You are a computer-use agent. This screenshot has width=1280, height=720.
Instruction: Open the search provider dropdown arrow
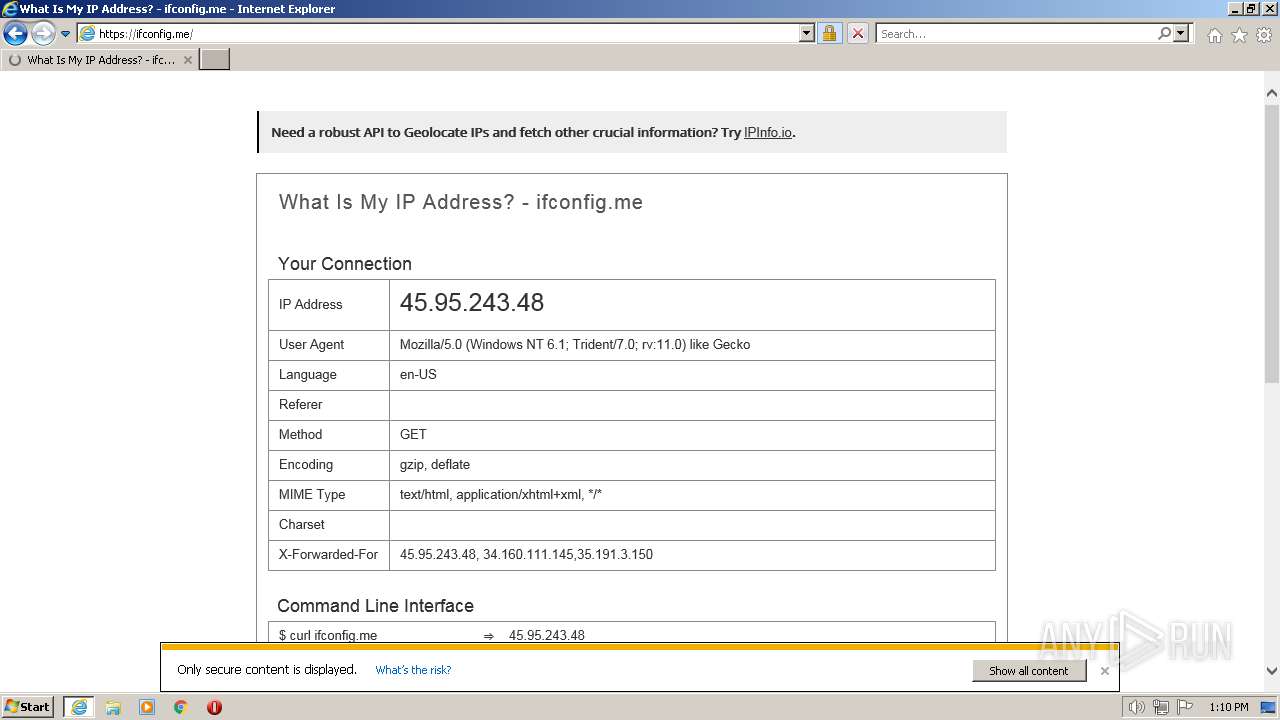1181,34
